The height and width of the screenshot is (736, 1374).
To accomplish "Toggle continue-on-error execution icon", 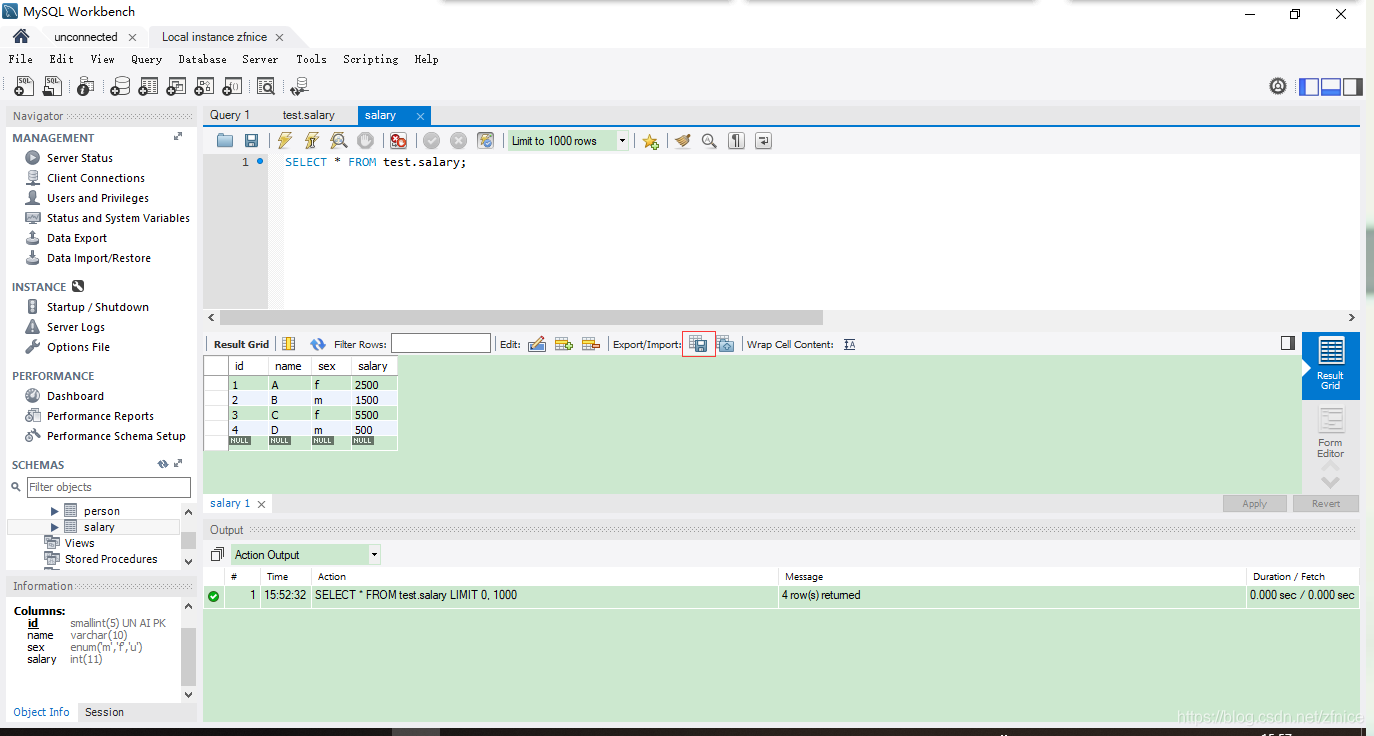I will click(398, 141).
